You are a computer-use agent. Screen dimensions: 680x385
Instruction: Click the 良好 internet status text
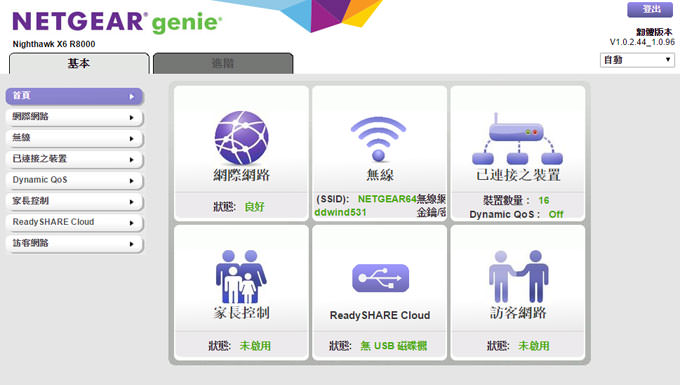coord(255,207)
